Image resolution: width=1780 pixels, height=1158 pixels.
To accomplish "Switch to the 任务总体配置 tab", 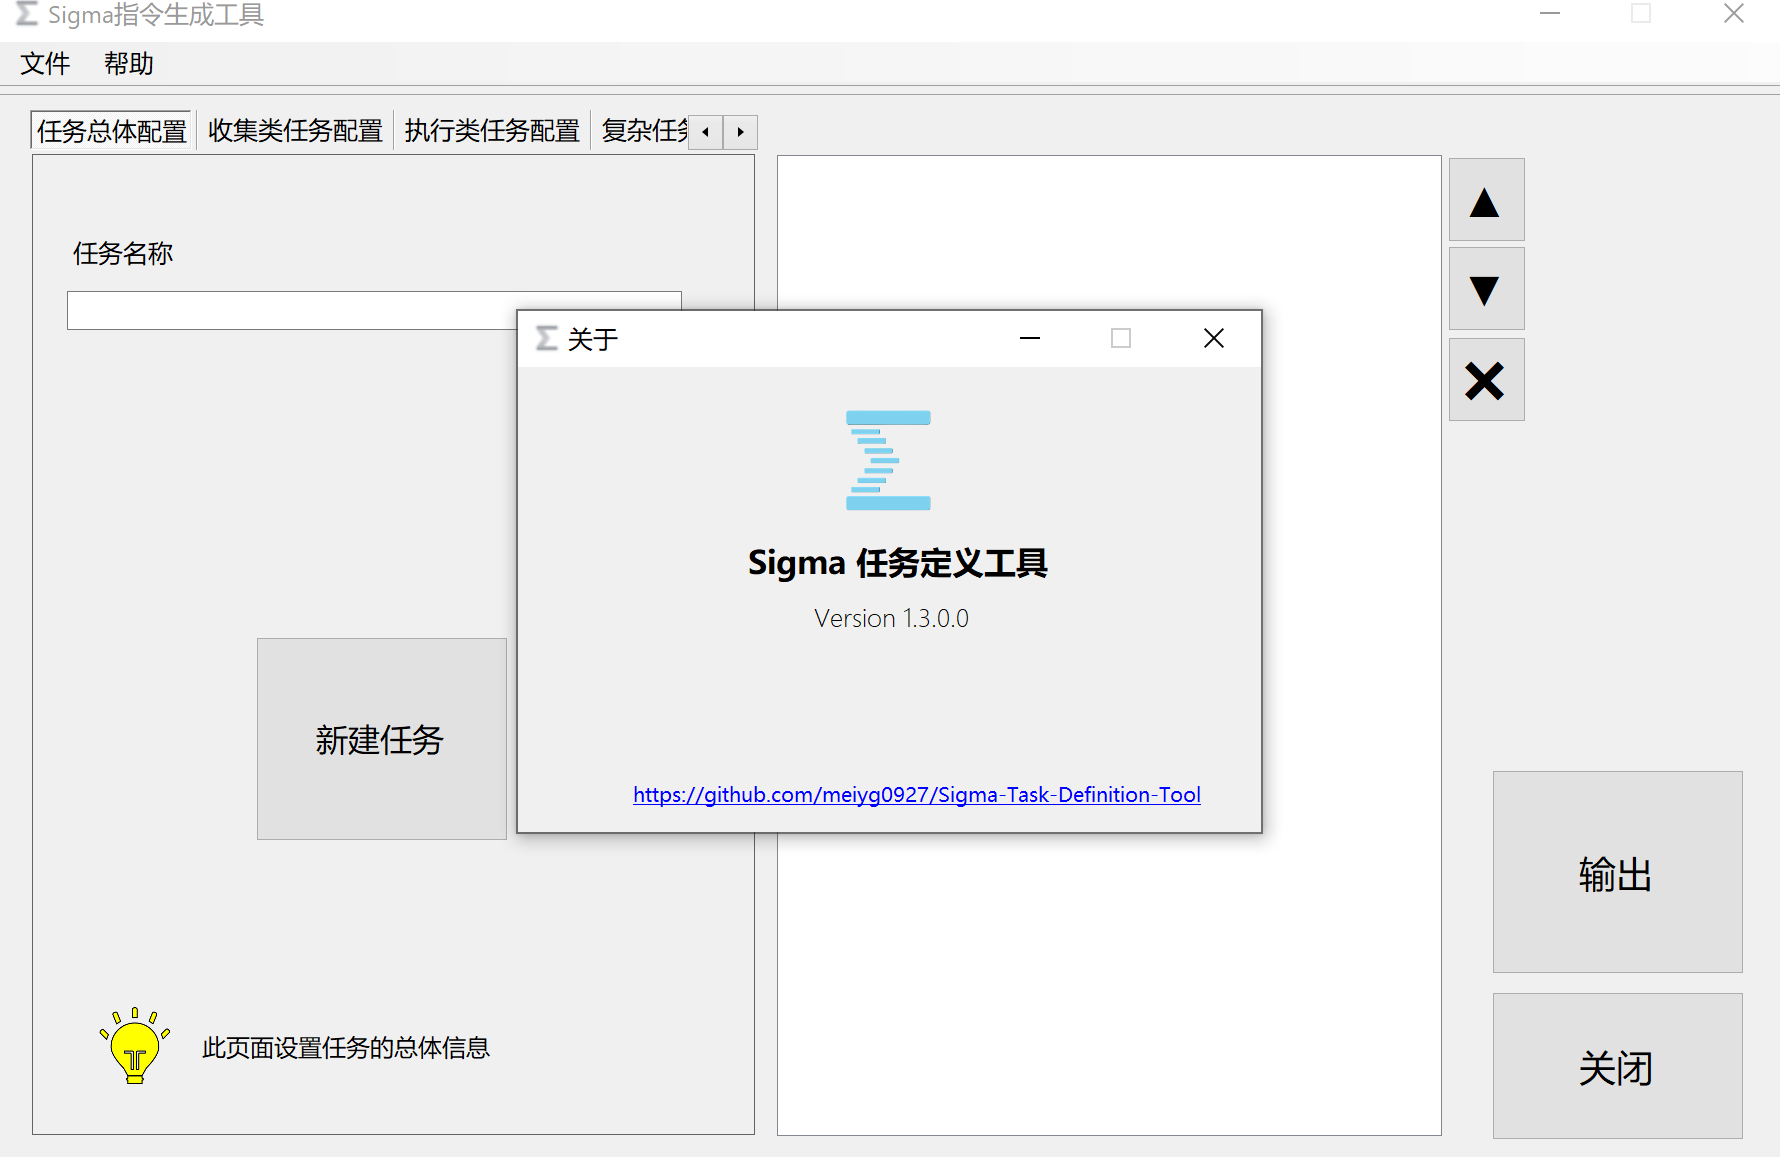I will pyautogui.click(x=112, y=131).
